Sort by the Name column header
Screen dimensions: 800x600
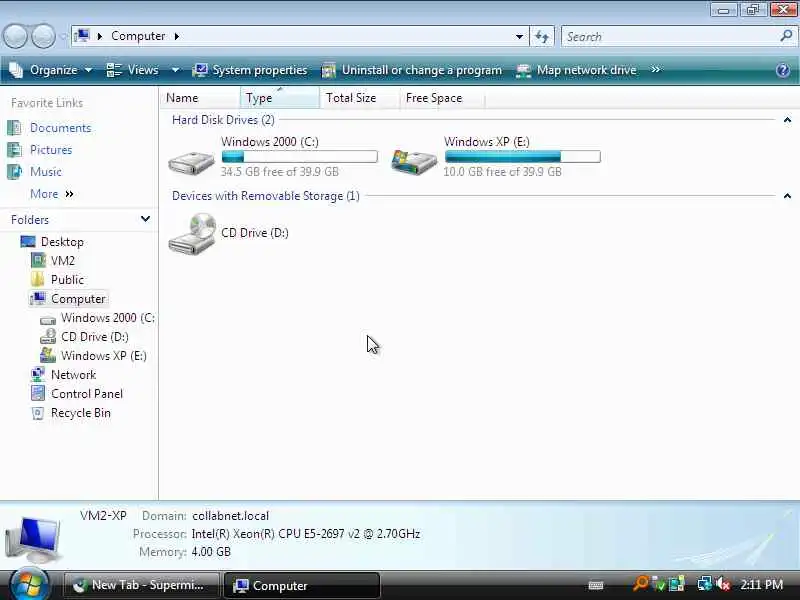tap(201, 97)
